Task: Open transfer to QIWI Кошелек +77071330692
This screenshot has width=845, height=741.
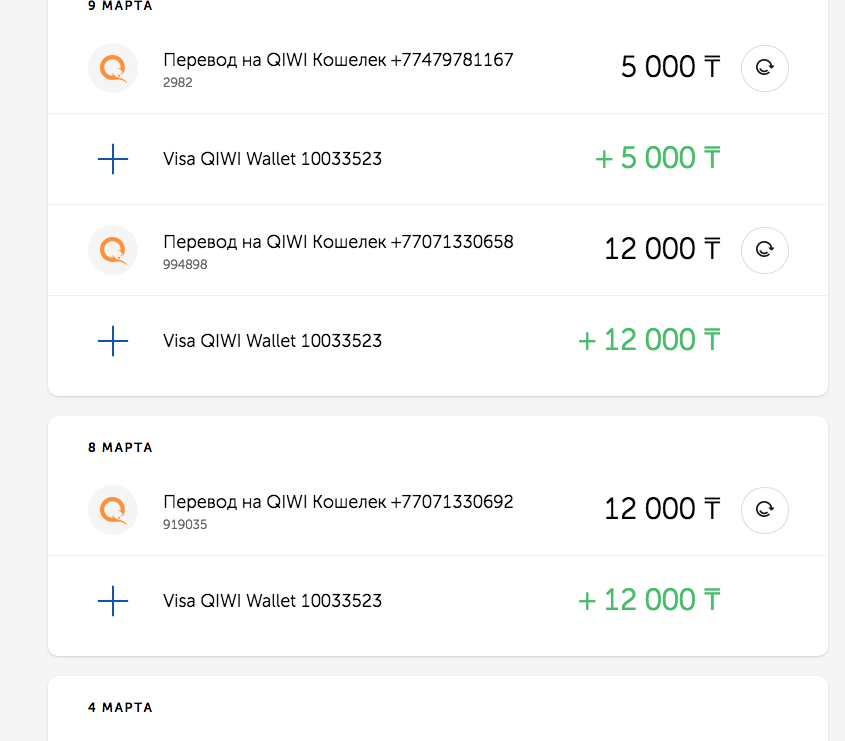Action: tap(438, 510)
